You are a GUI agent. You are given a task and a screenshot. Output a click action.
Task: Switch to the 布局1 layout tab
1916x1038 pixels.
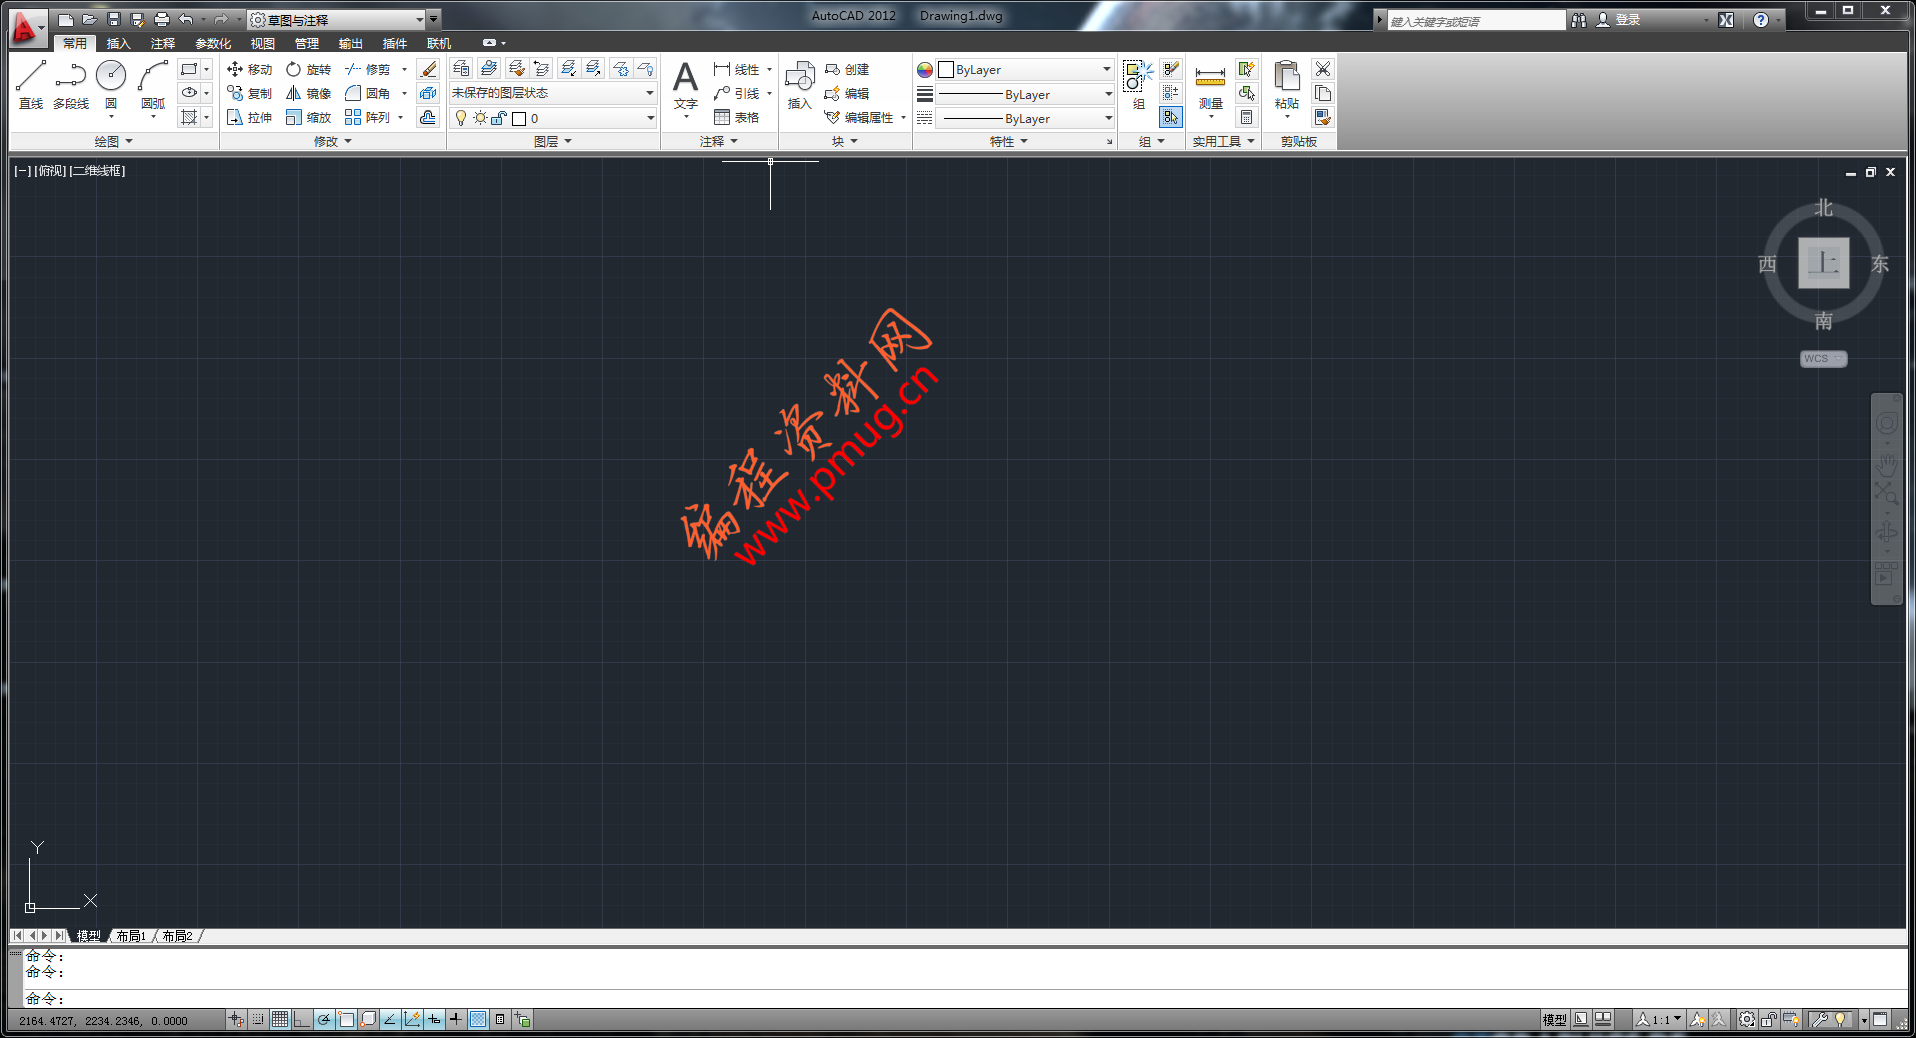click(131, 936)
